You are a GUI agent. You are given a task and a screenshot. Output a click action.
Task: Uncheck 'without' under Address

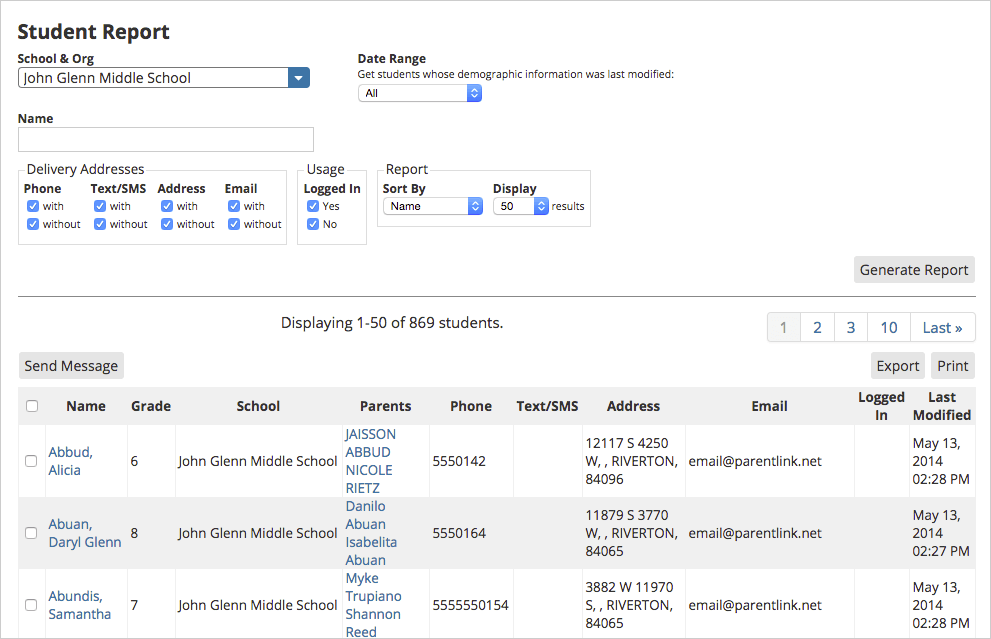[x=166, y=224]
